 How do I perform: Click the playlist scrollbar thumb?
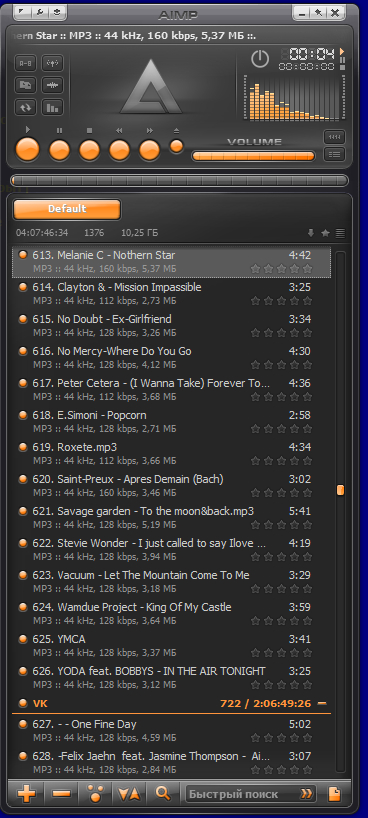pos(340,490)
